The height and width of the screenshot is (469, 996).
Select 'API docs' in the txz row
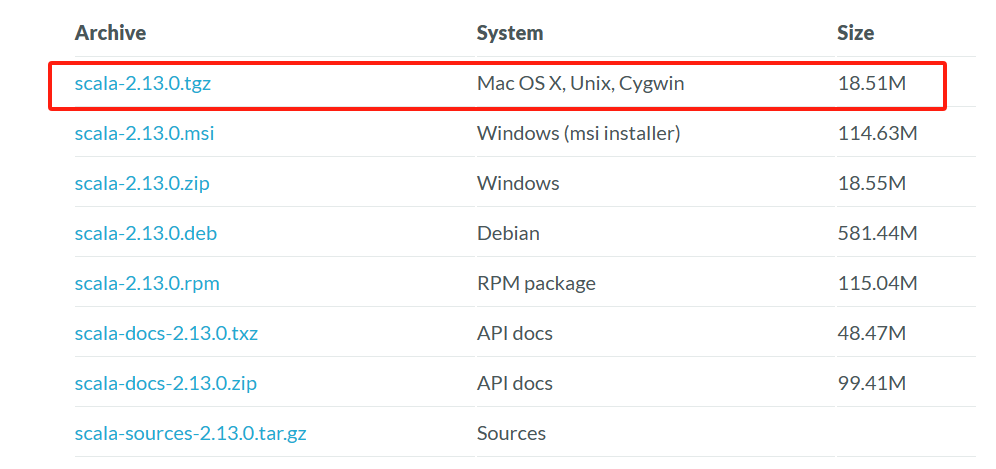(515, 333)
